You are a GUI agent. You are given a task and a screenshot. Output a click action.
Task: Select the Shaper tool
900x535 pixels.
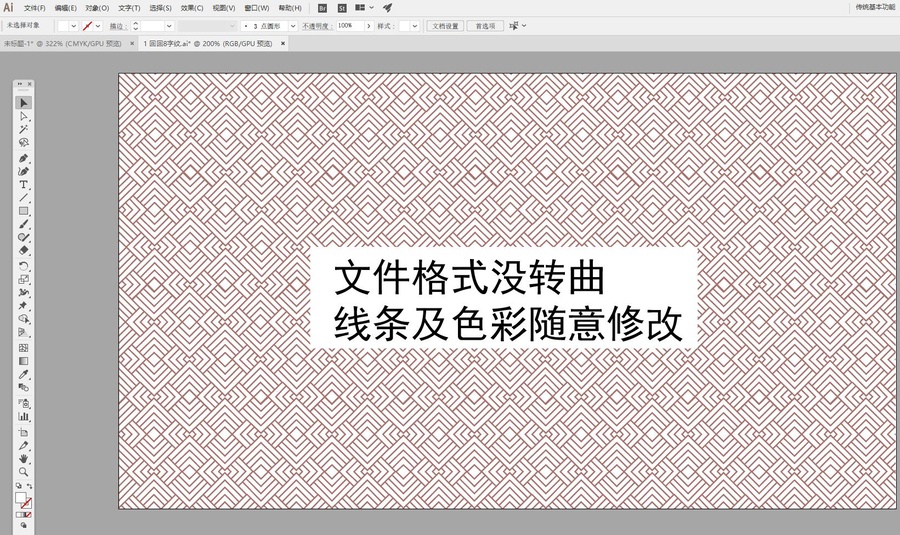(24, 237)
